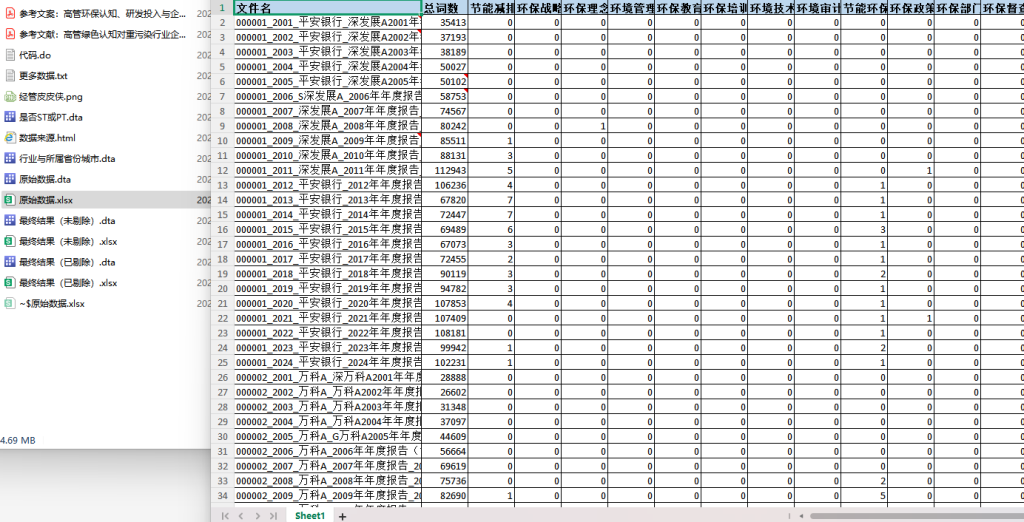The image size is (1024, 522).
Task: Click the spreadsheet icon of 最终结果（未剔除）.xlsx
Action: click(10, 242)
